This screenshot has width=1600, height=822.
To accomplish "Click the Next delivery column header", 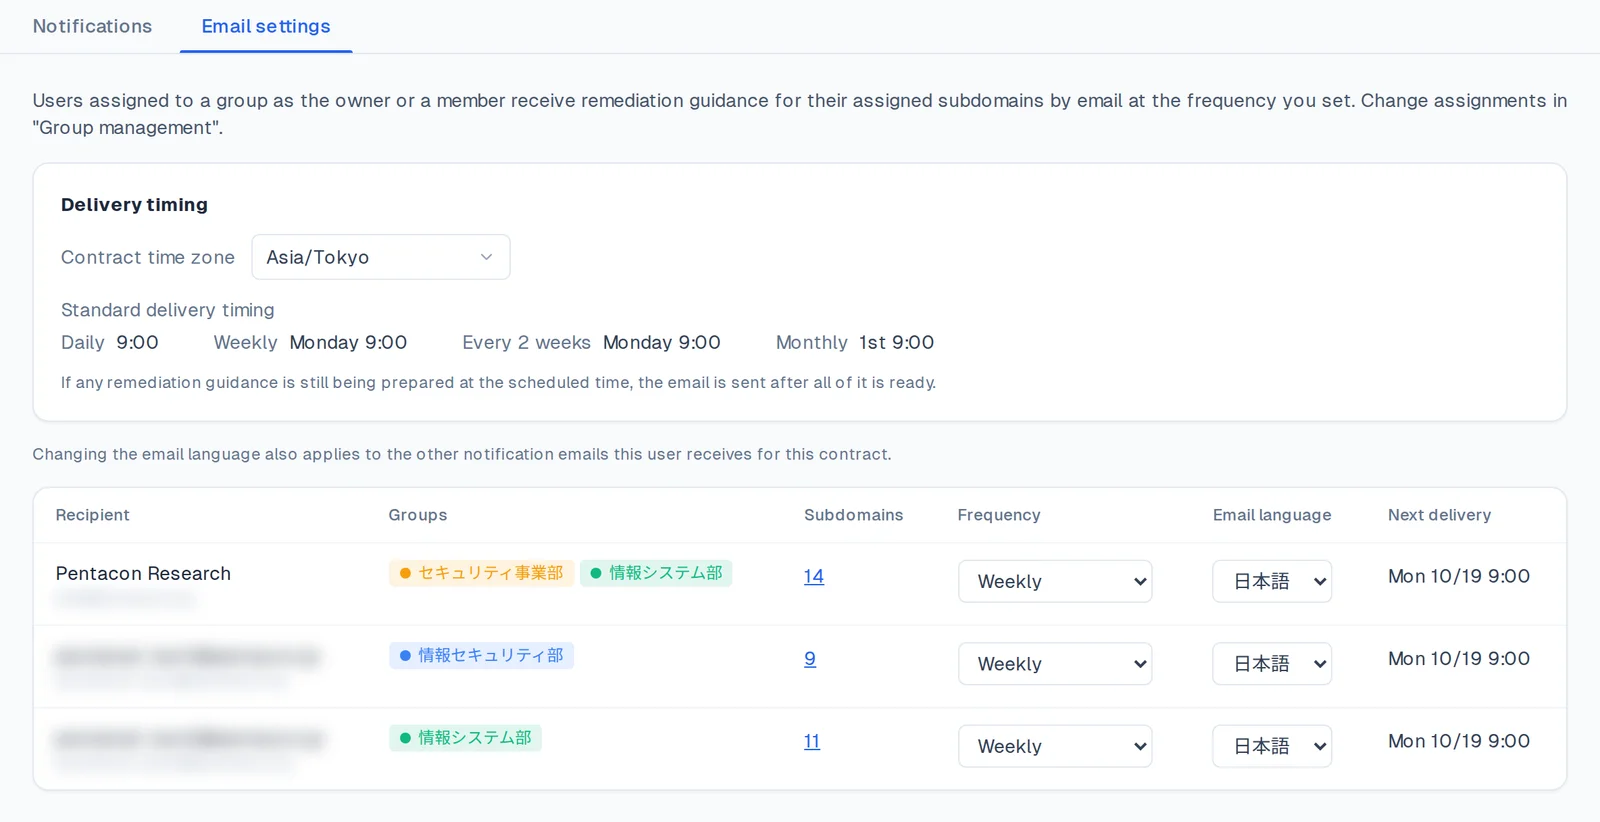I will click(x=1440, y=515).
